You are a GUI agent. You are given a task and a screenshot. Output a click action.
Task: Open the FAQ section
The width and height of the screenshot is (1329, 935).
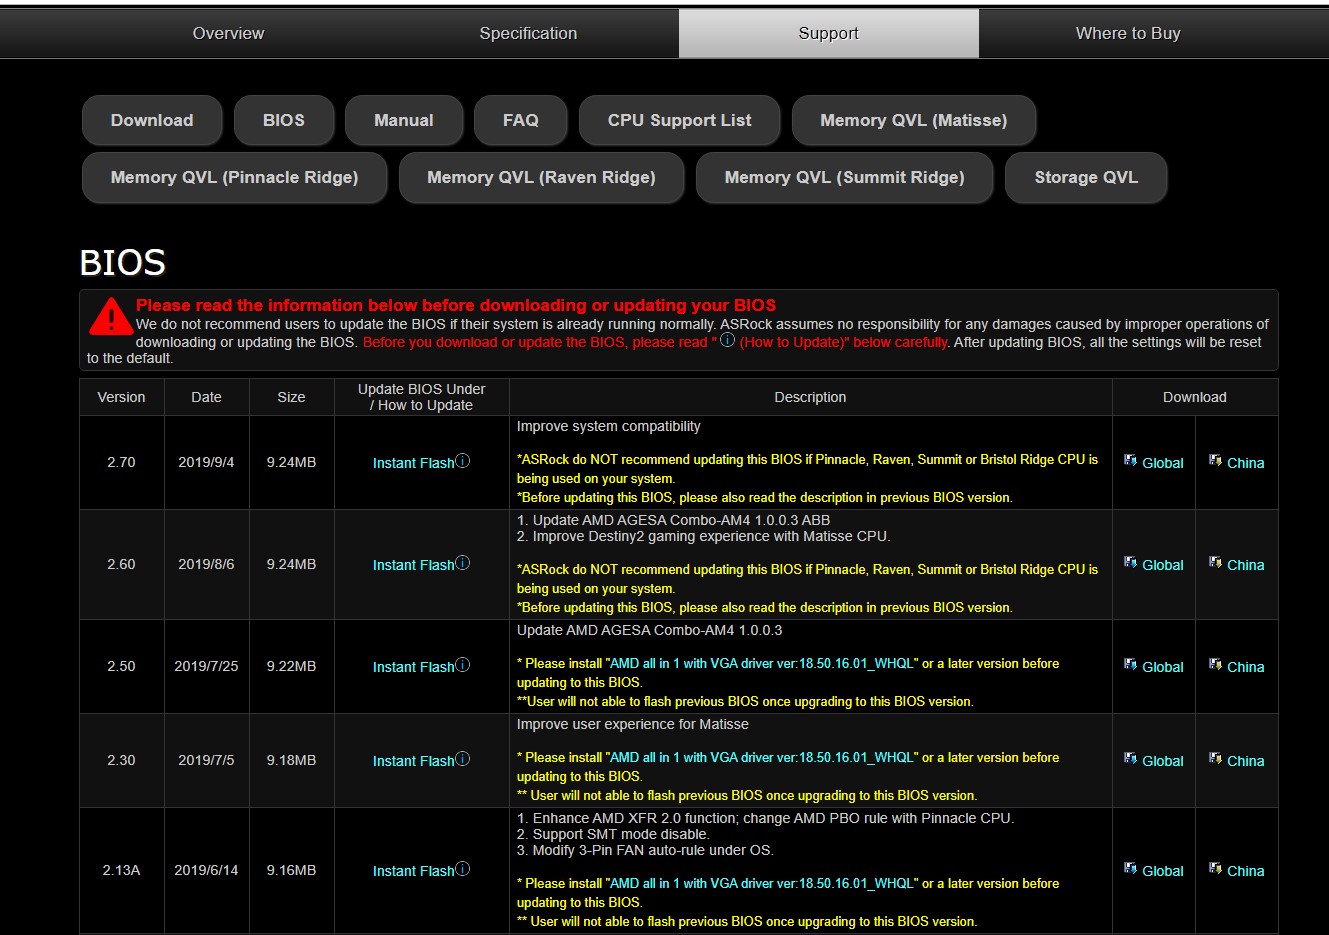tap(521, 120)
